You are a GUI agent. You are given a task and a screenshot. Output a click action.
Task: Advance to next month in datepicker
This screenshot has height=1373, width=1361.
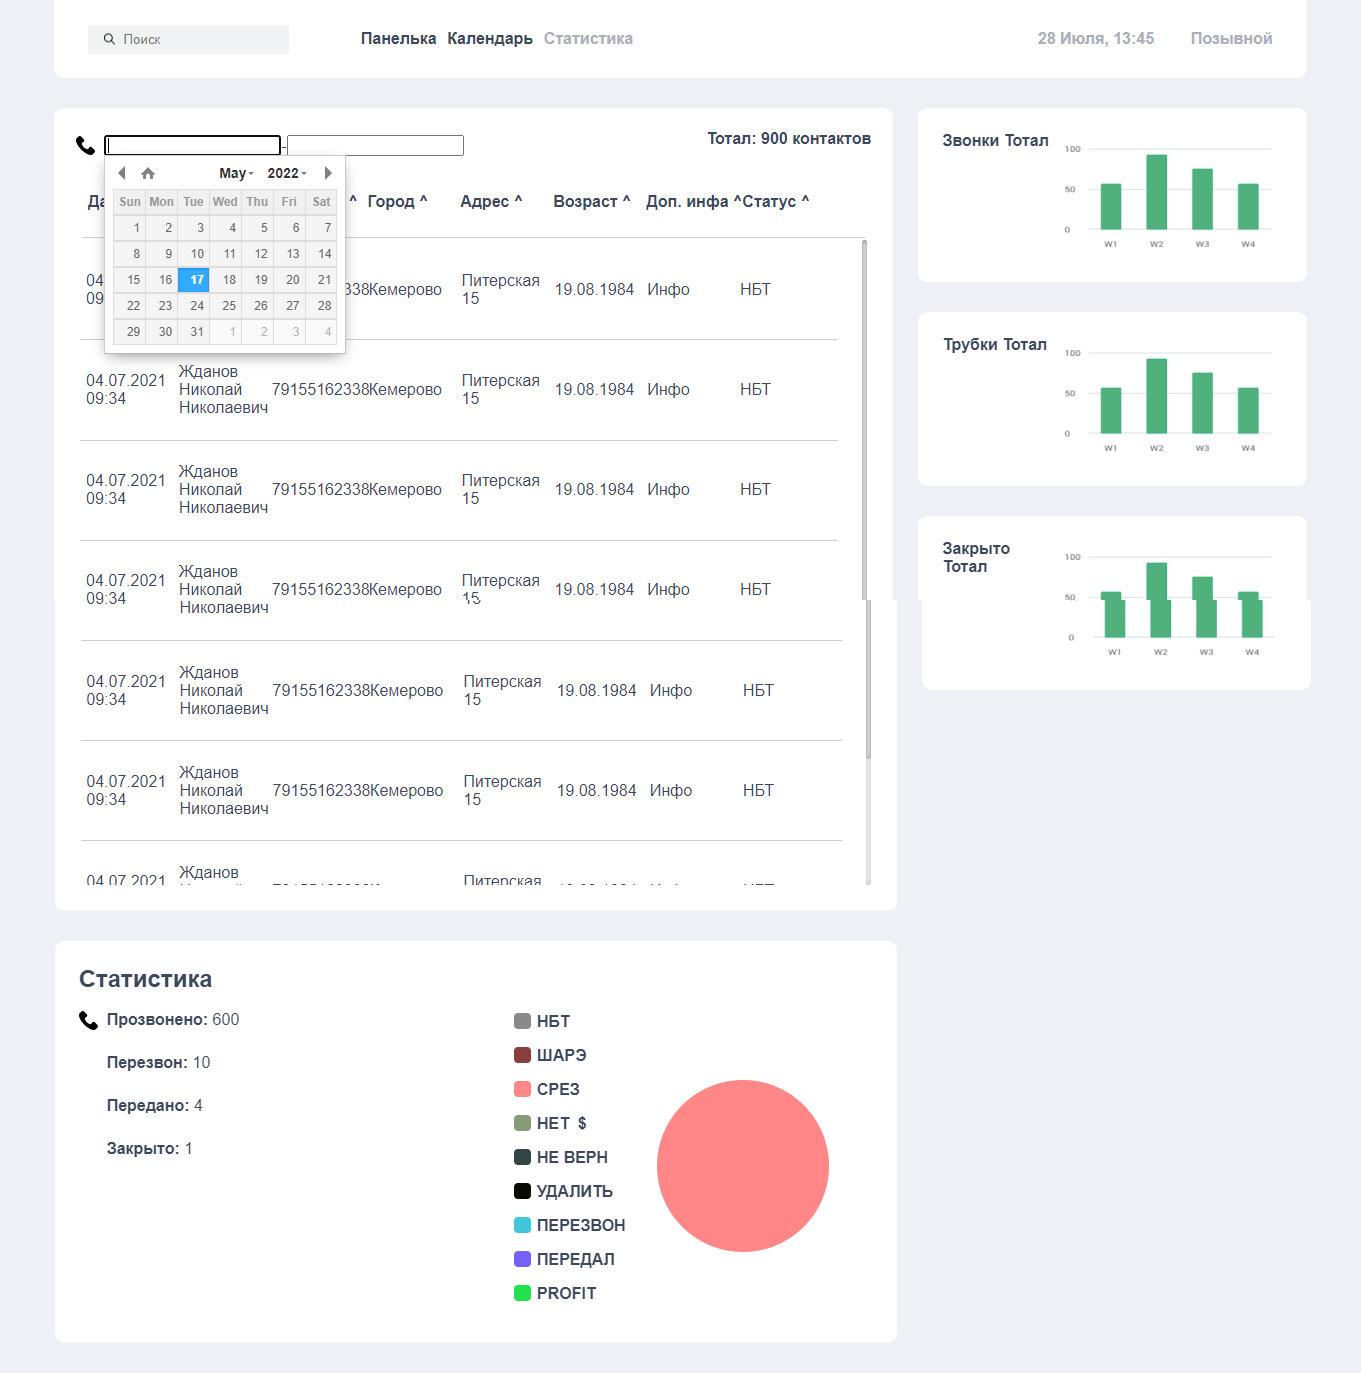click(x=328, y=173)
